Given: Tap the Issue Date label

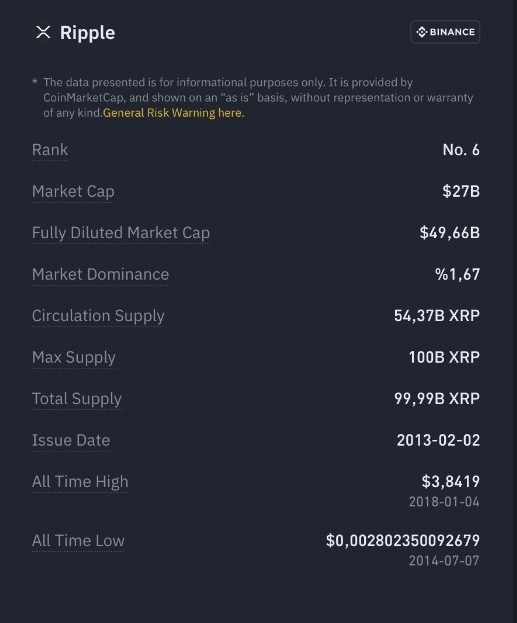Looking at the screenshot, I should (71, 440).
